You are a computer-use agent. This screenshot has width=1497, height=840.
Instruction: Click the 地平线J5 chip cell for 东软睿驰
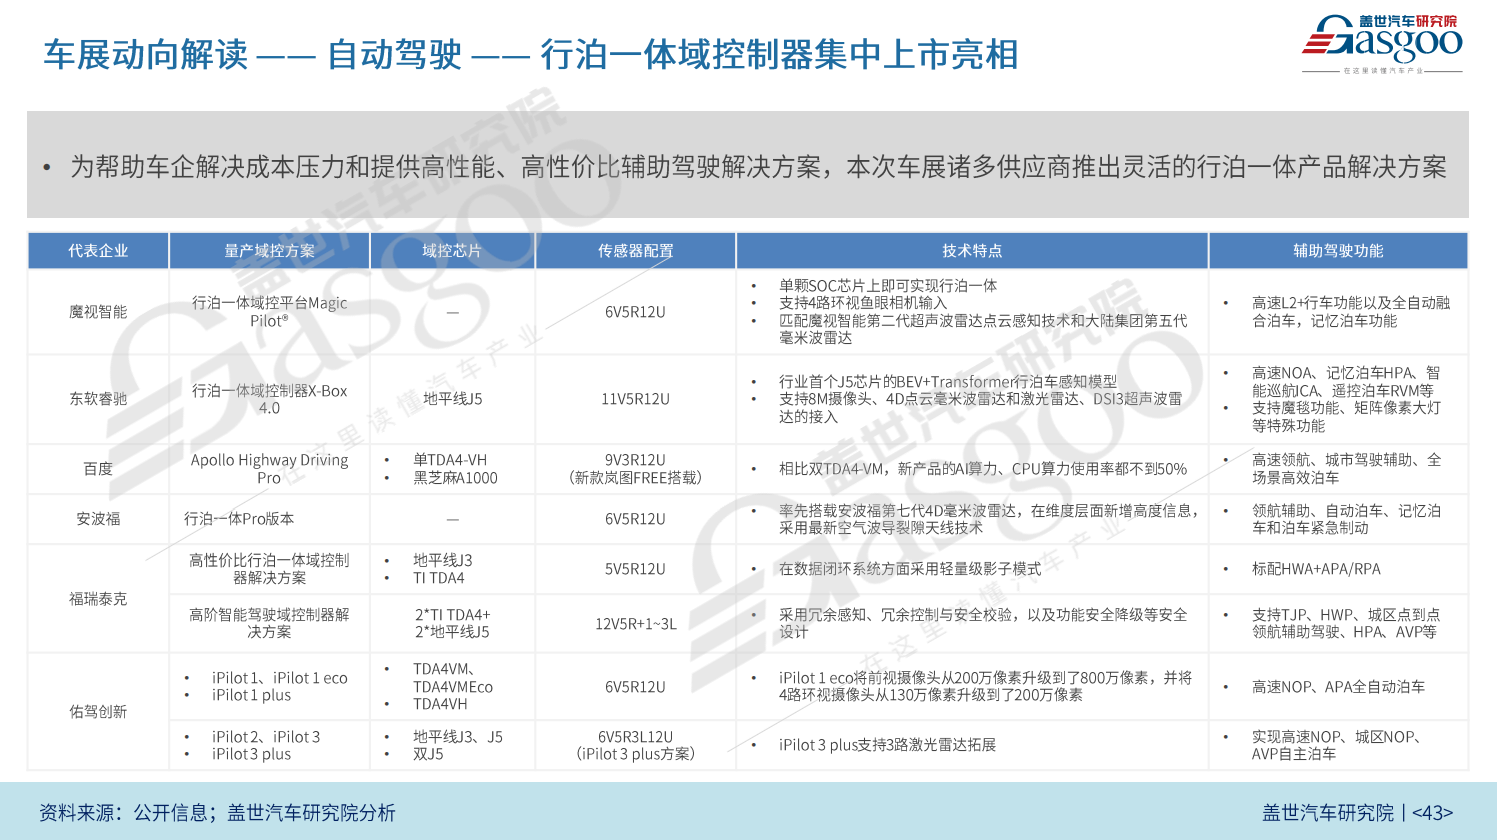452,399
